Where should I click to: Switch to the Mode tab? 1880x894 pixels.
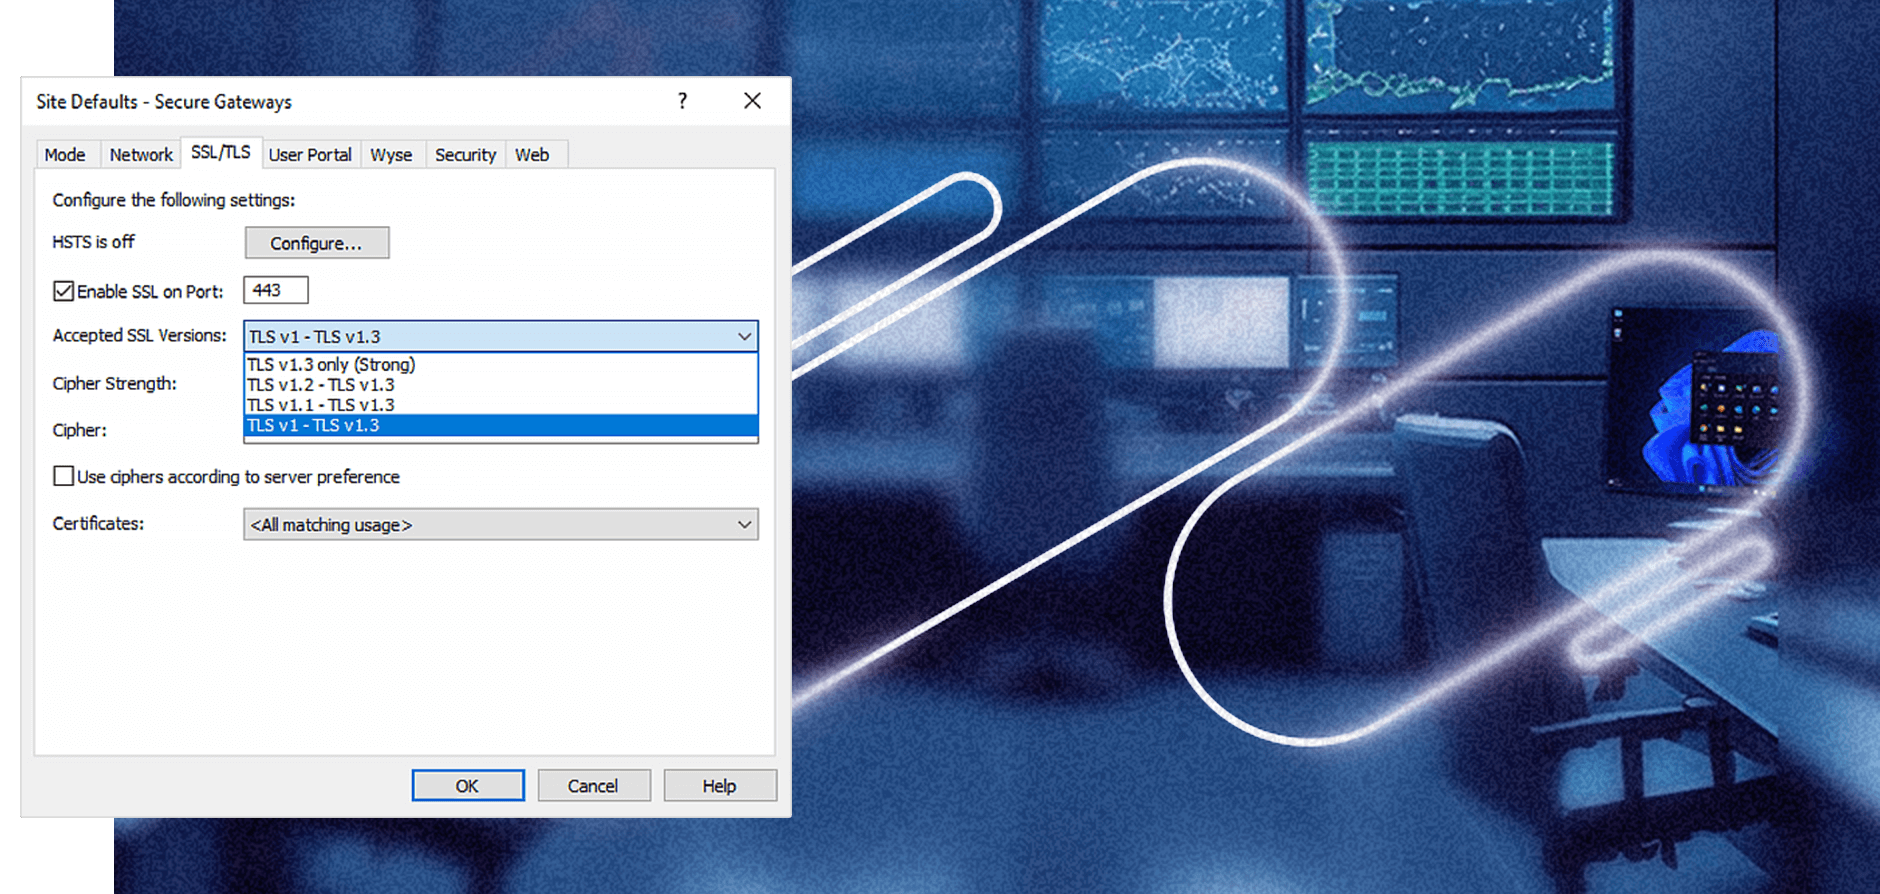point(65,155)
